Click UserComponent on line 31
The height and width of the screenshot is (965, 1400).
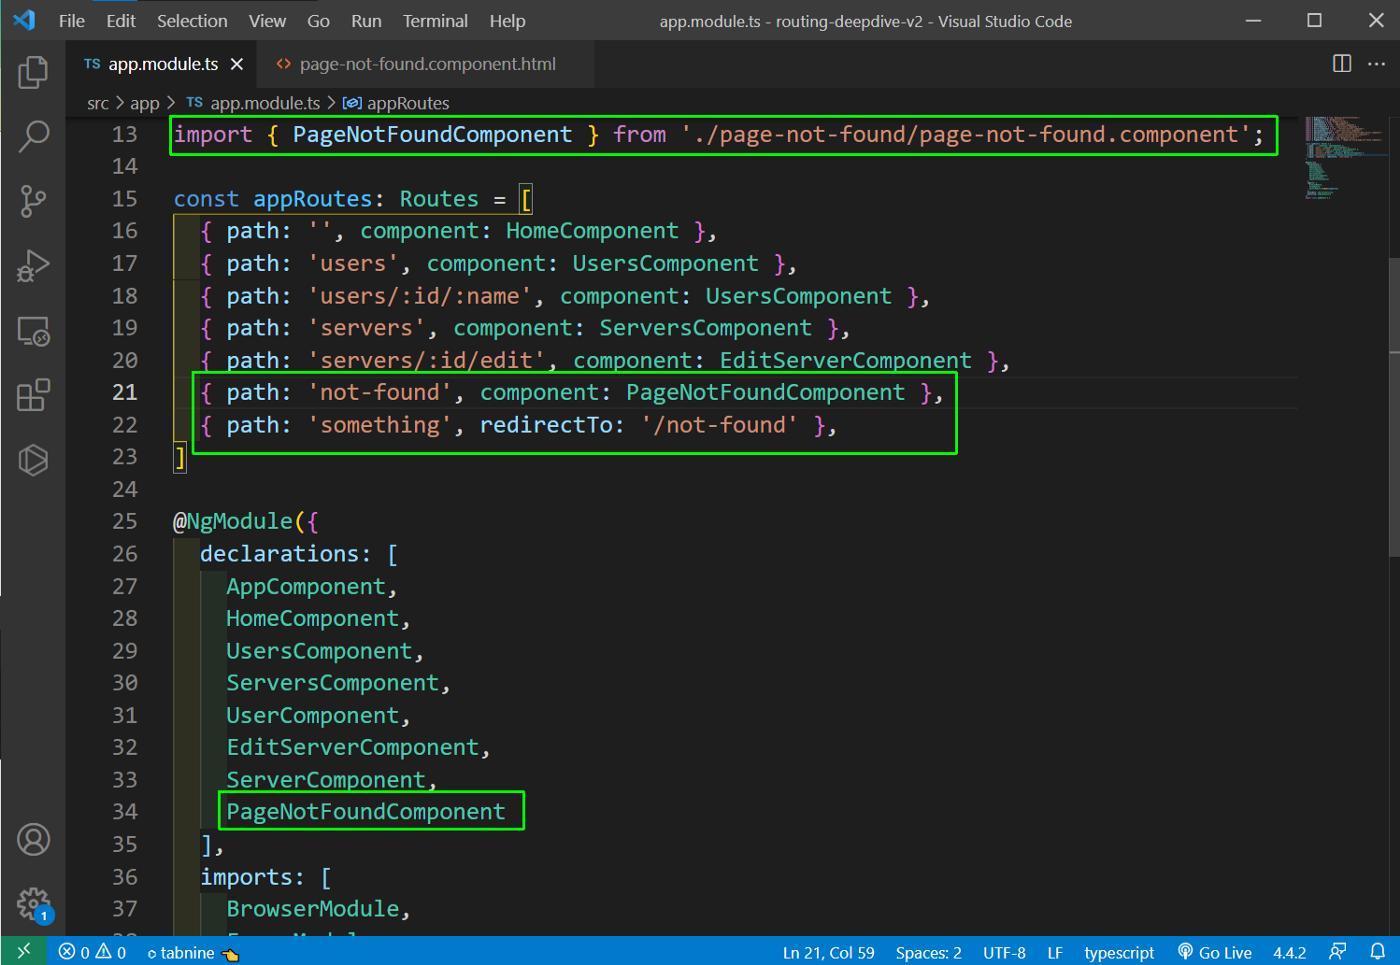(313, 716)
